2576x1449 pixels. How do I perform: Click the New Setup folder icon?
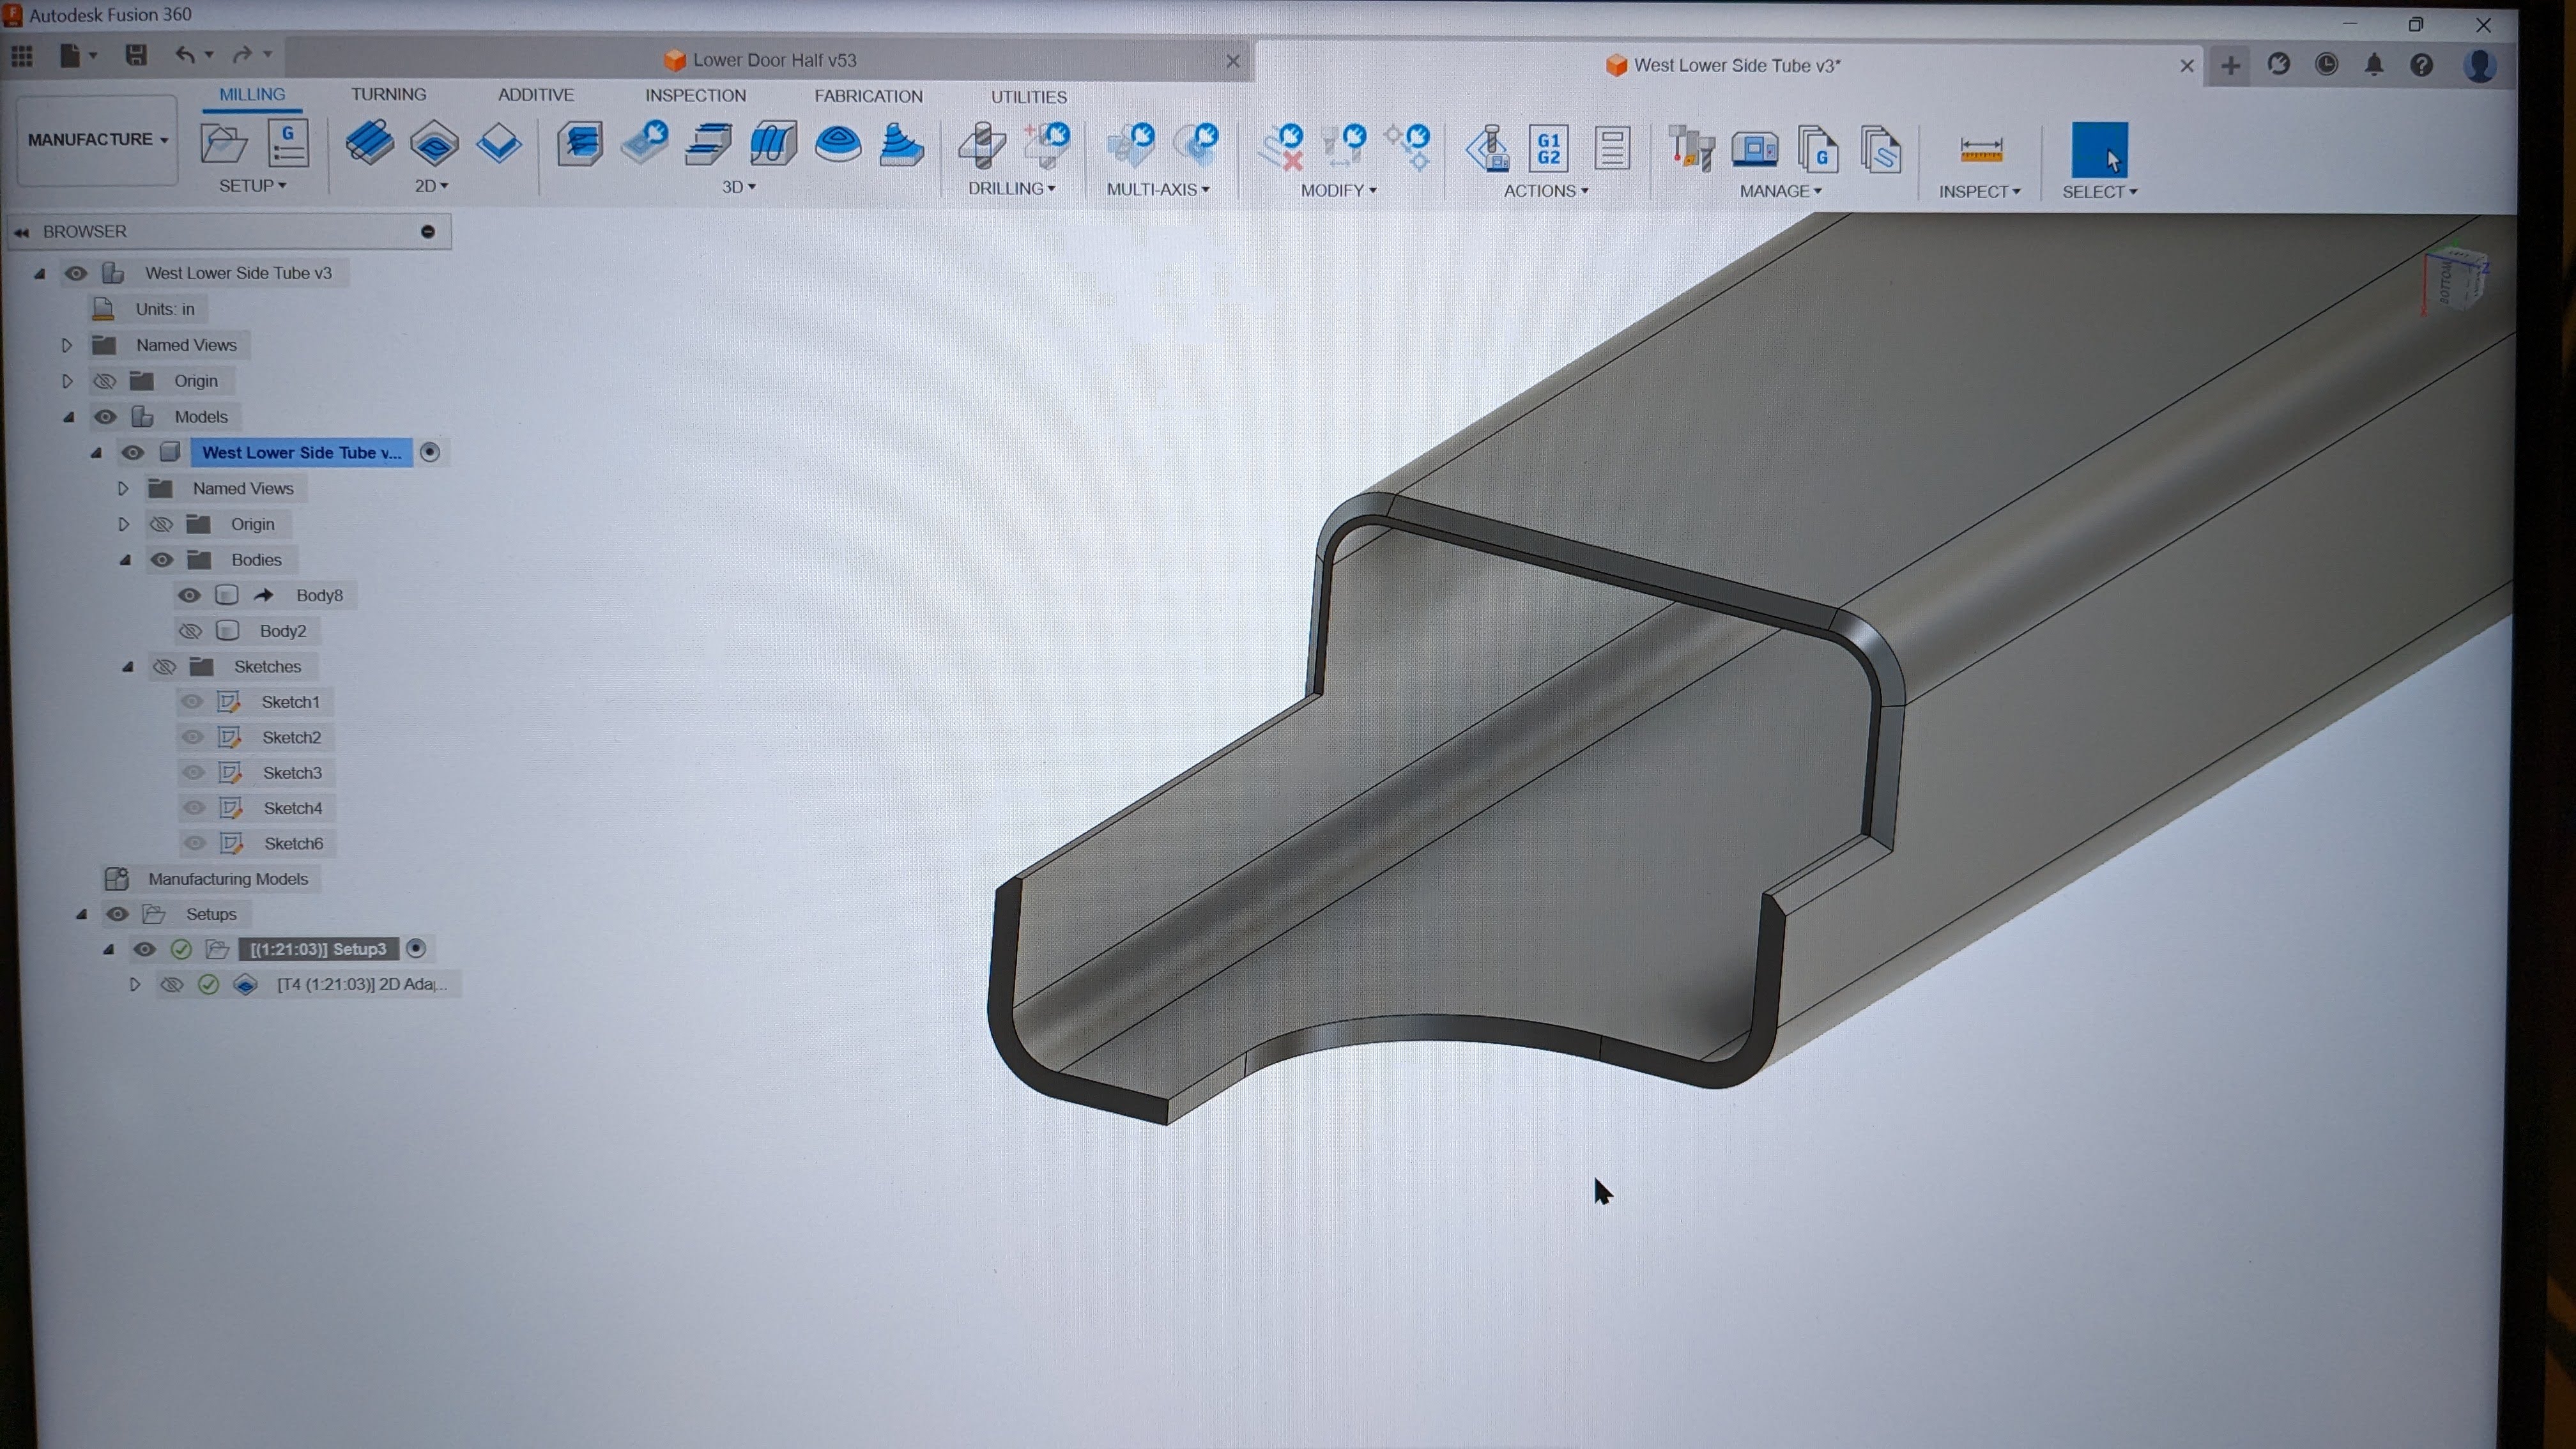223,145
